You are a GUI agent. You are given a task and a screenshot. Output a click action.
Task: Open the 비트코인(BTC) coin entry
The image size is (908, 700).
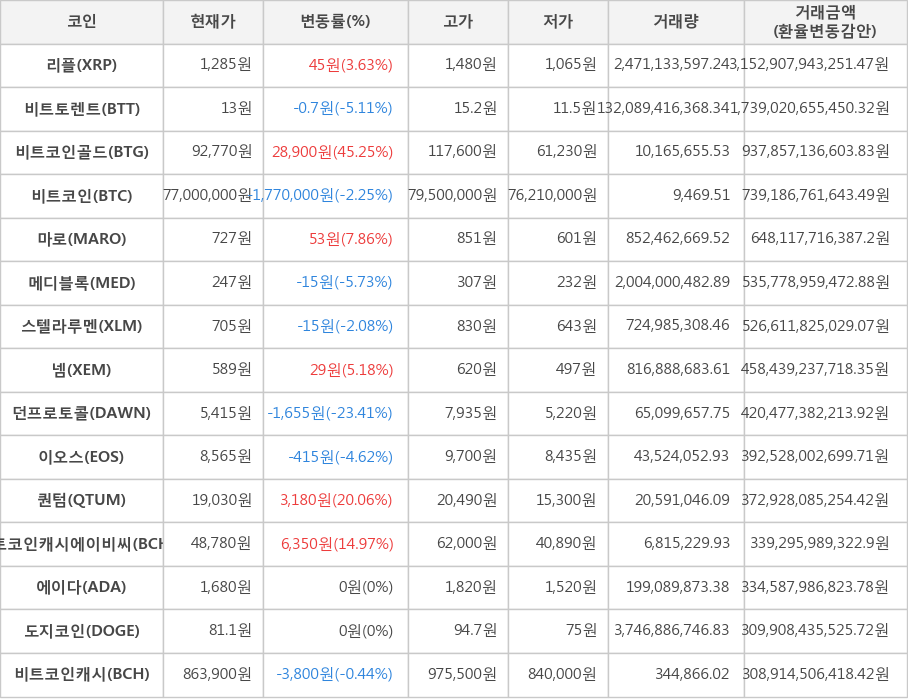pyautogui.click(x=82, y=195)
